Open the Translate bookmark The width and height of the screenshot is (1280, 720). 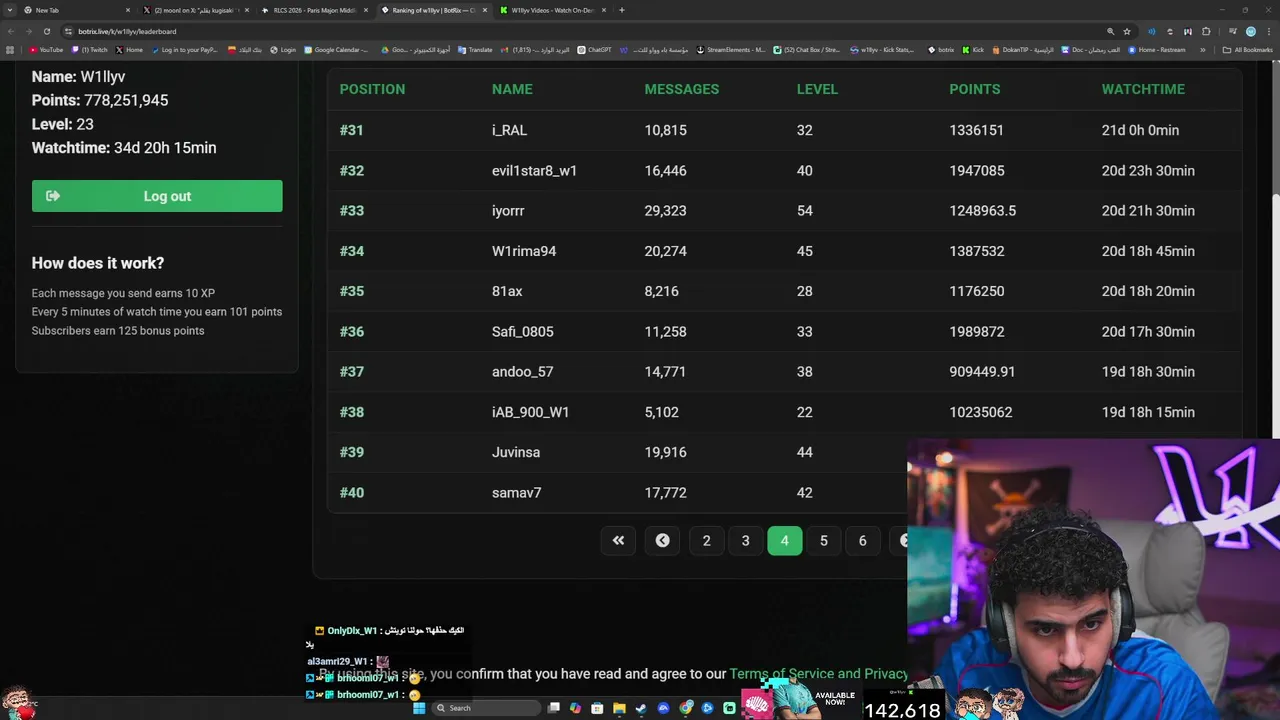coord(475,50)
